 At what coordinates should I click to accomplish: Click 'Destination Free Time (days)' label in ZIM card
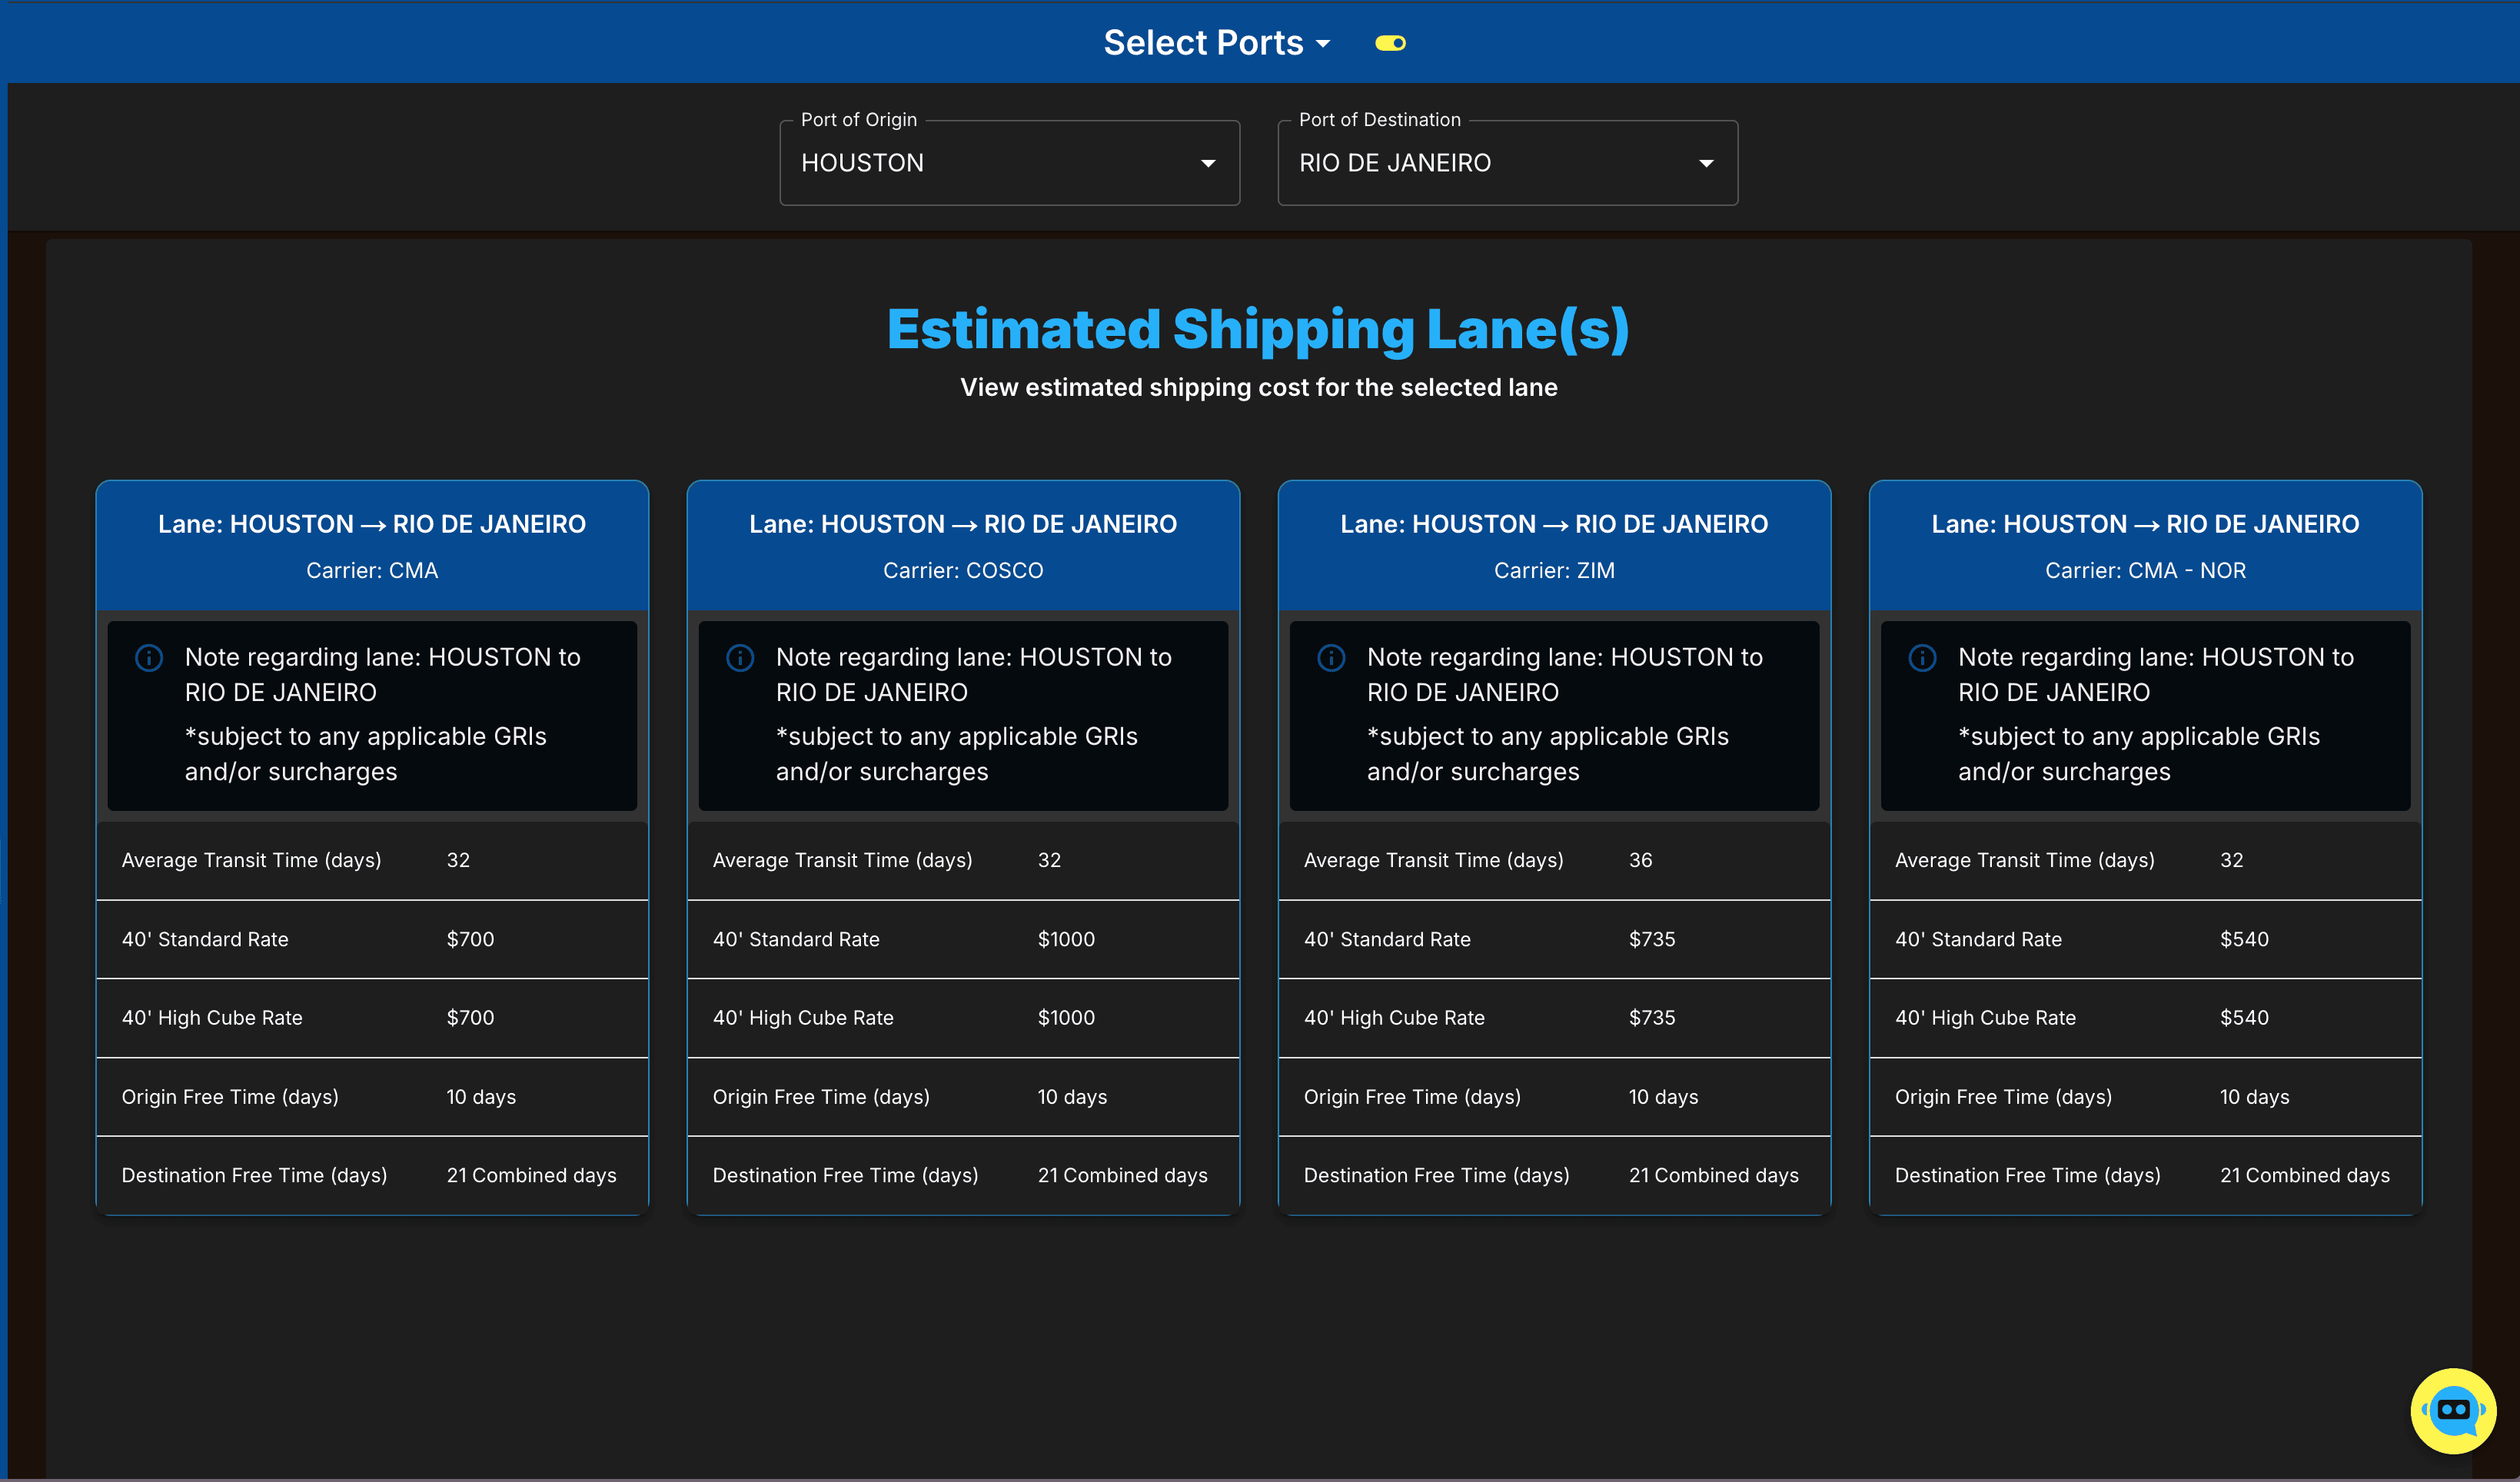coord(1436,1175)
